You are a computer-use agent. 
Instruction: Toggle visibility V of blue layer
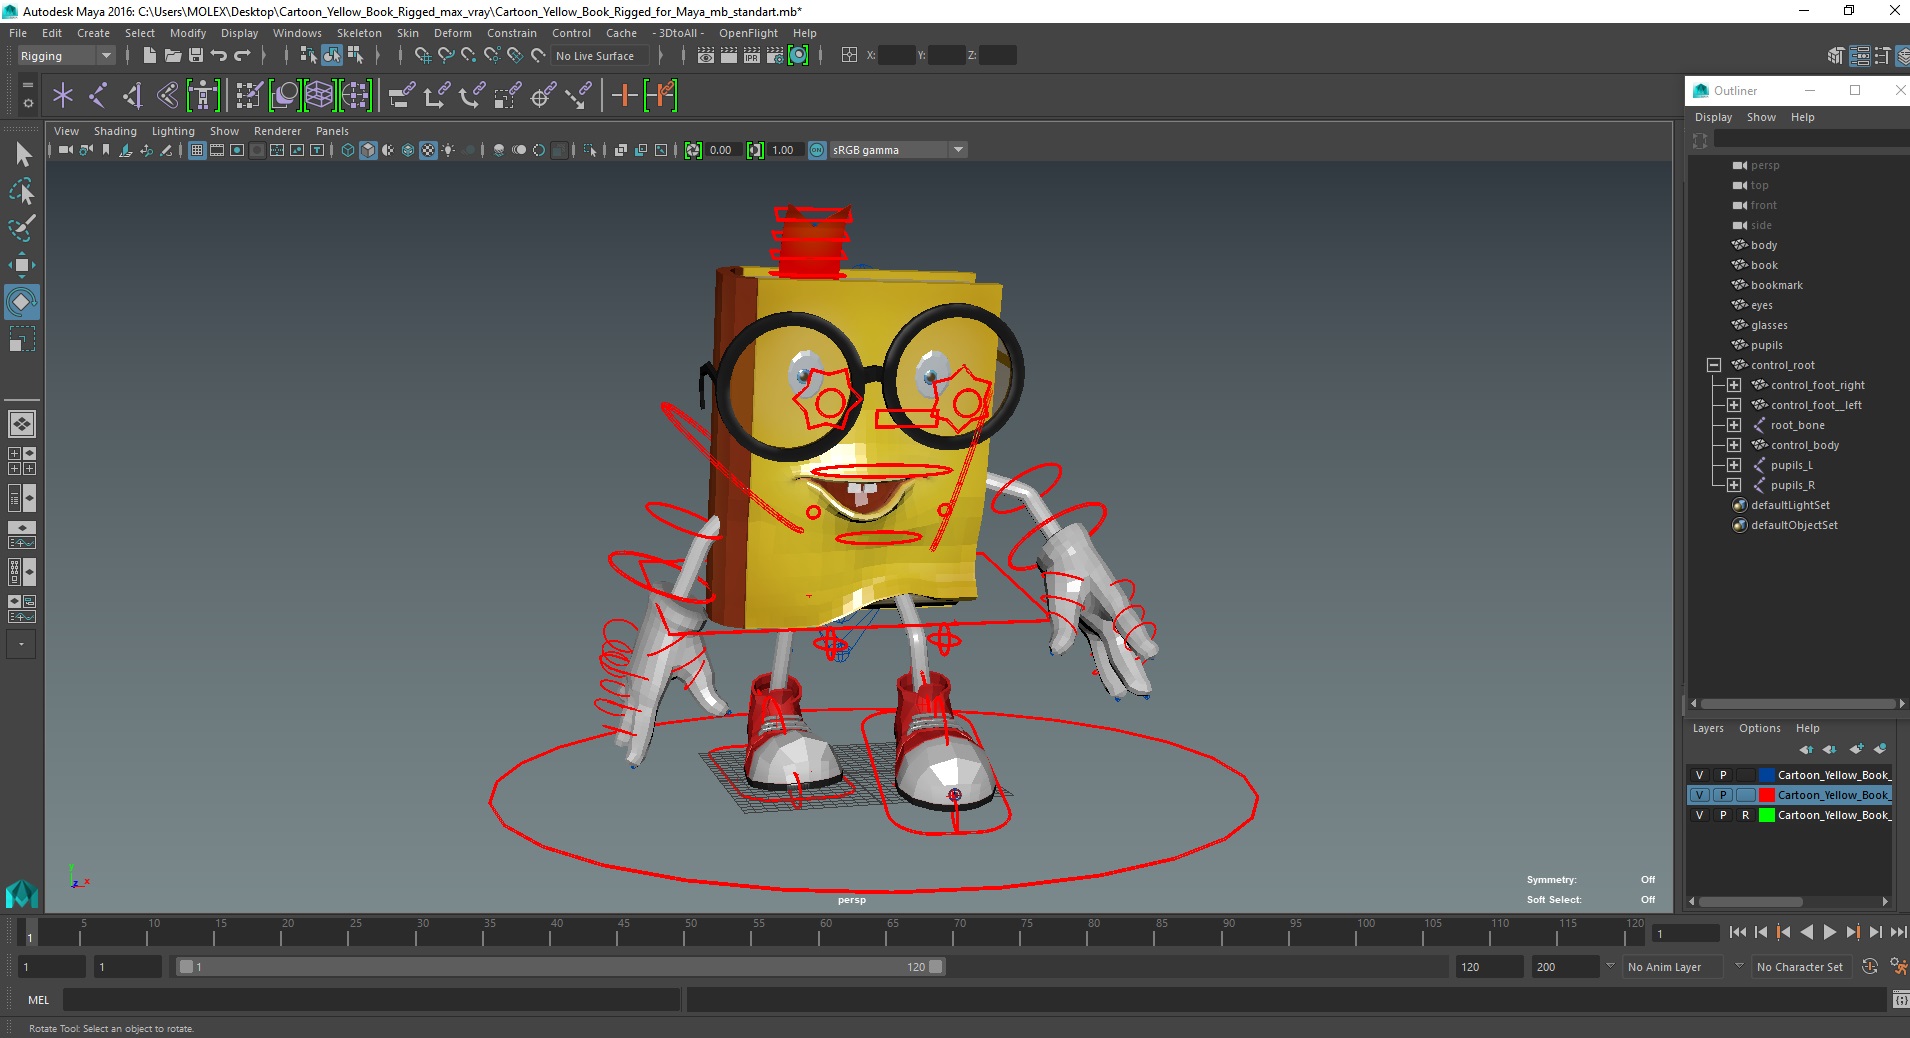(x=1699, y=775)
